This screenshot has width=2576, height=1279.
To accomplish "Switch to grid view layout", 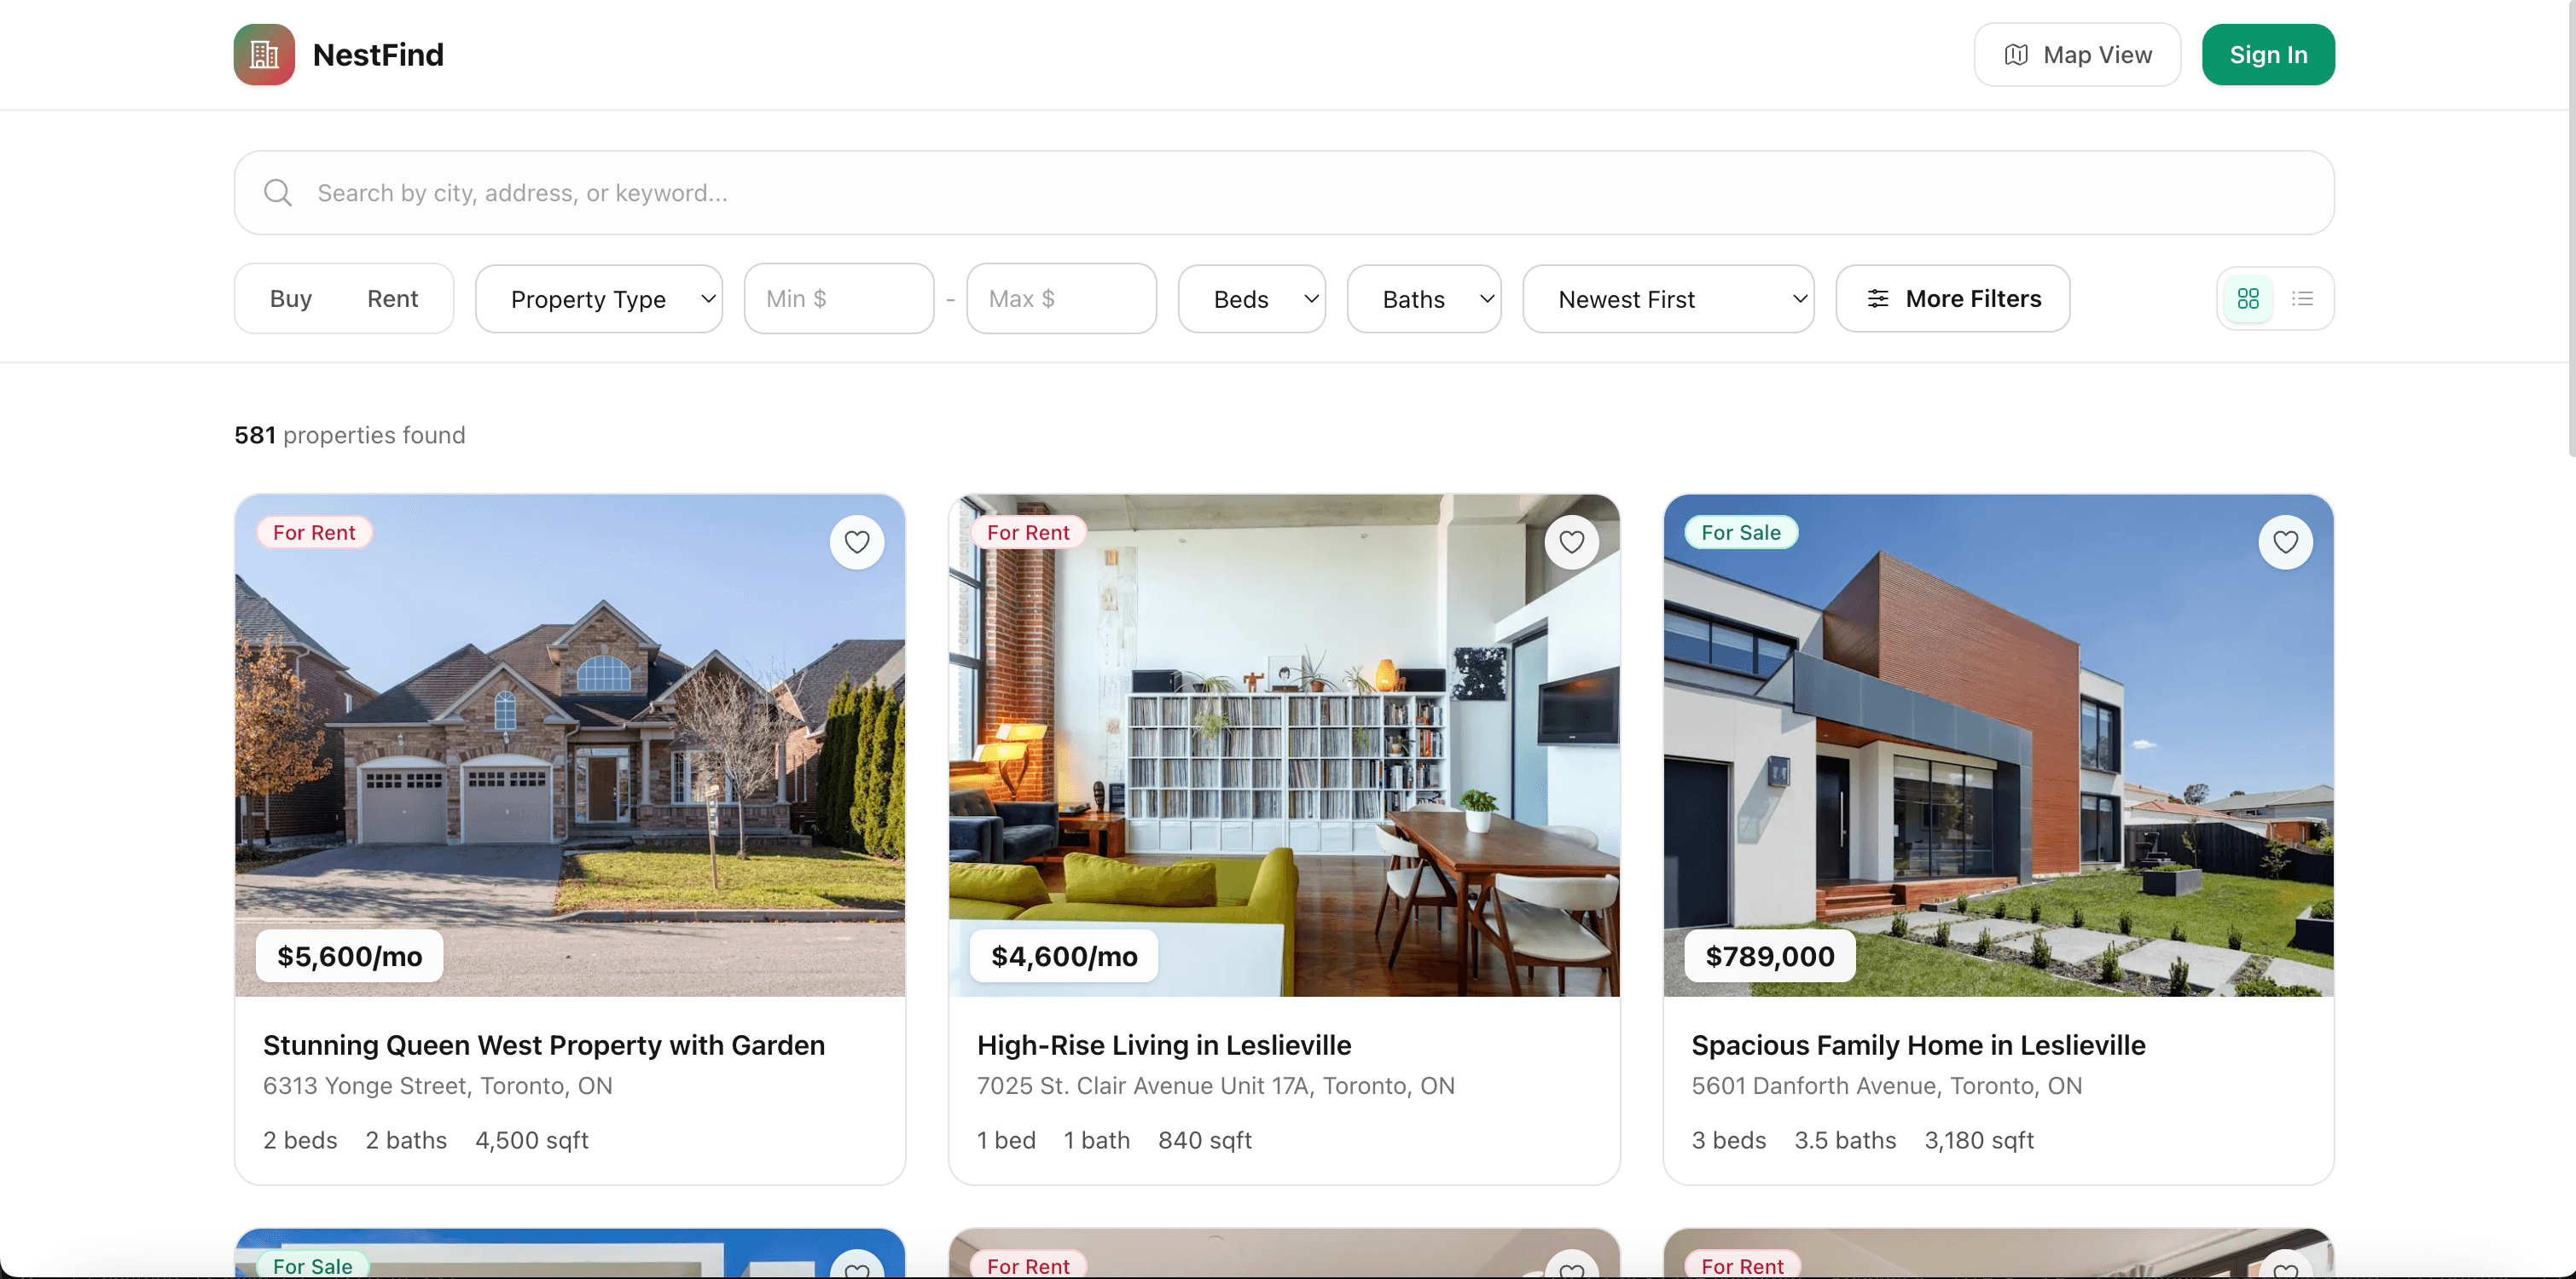I will click(2247, 298).
